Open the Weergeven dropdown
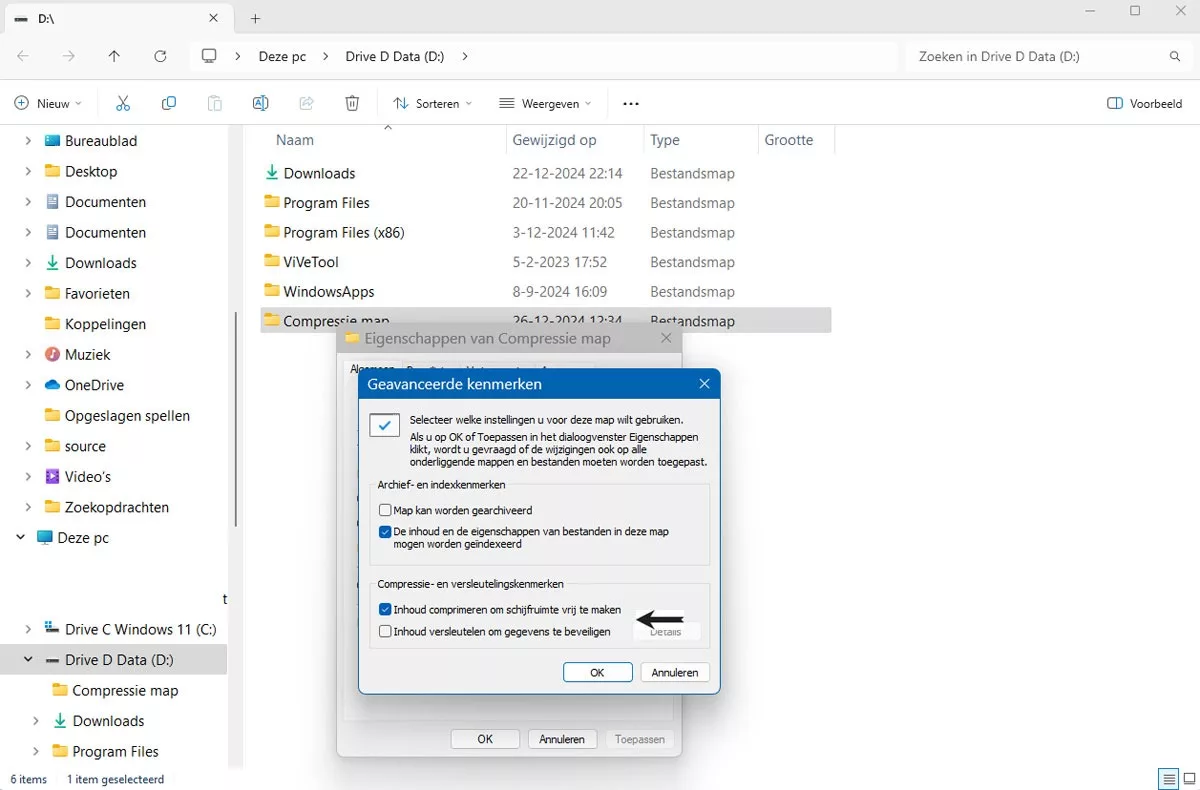This screenshot has height=790, width=1200. [x=545, y=103]
